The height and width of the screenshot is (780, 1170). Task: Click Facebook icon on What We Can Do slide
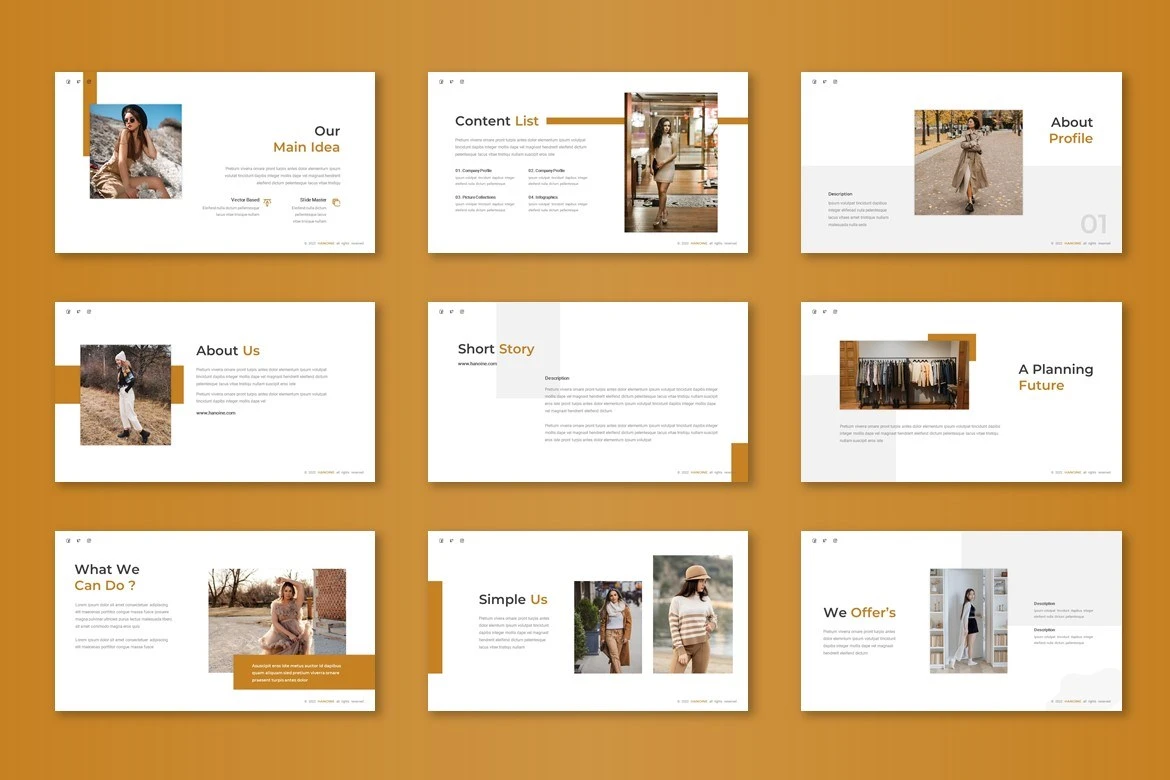click(67, 541)
